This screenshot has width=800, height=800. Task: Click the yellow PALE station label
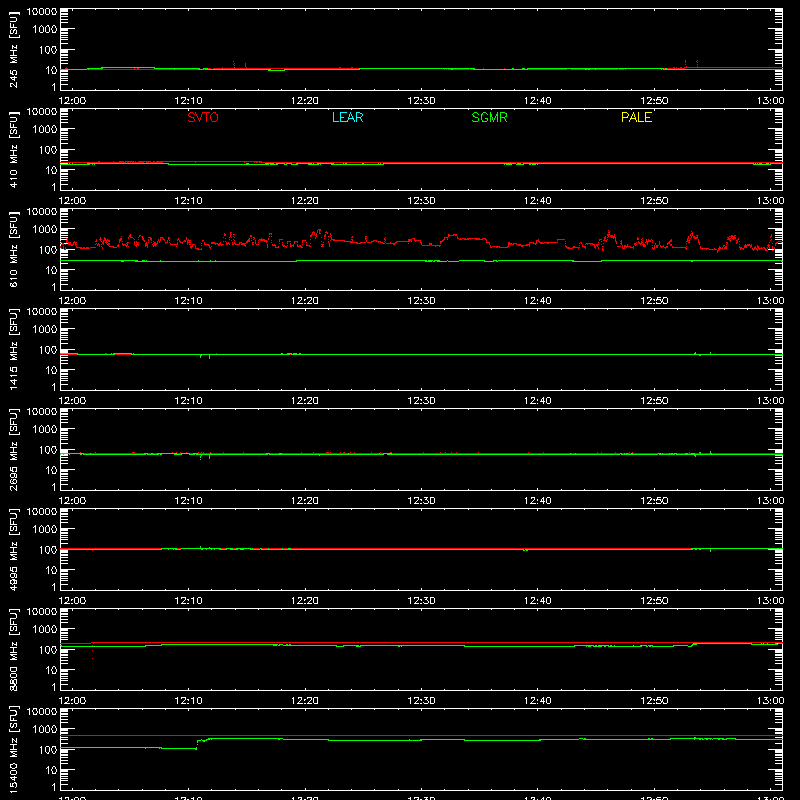(636, 117)
